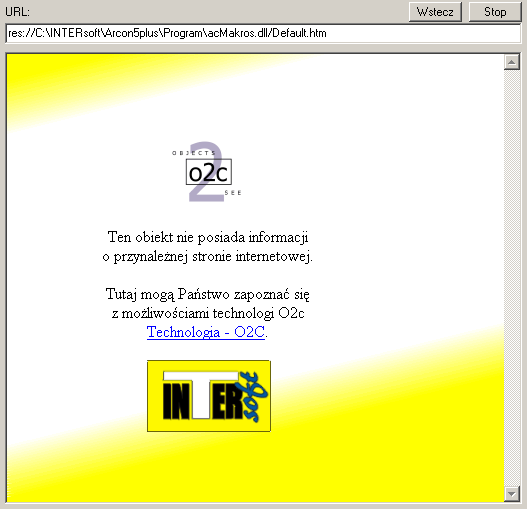527x509 pixels.
Task: Click the OBJECTS caption above logo
Action: pos(194,153)
